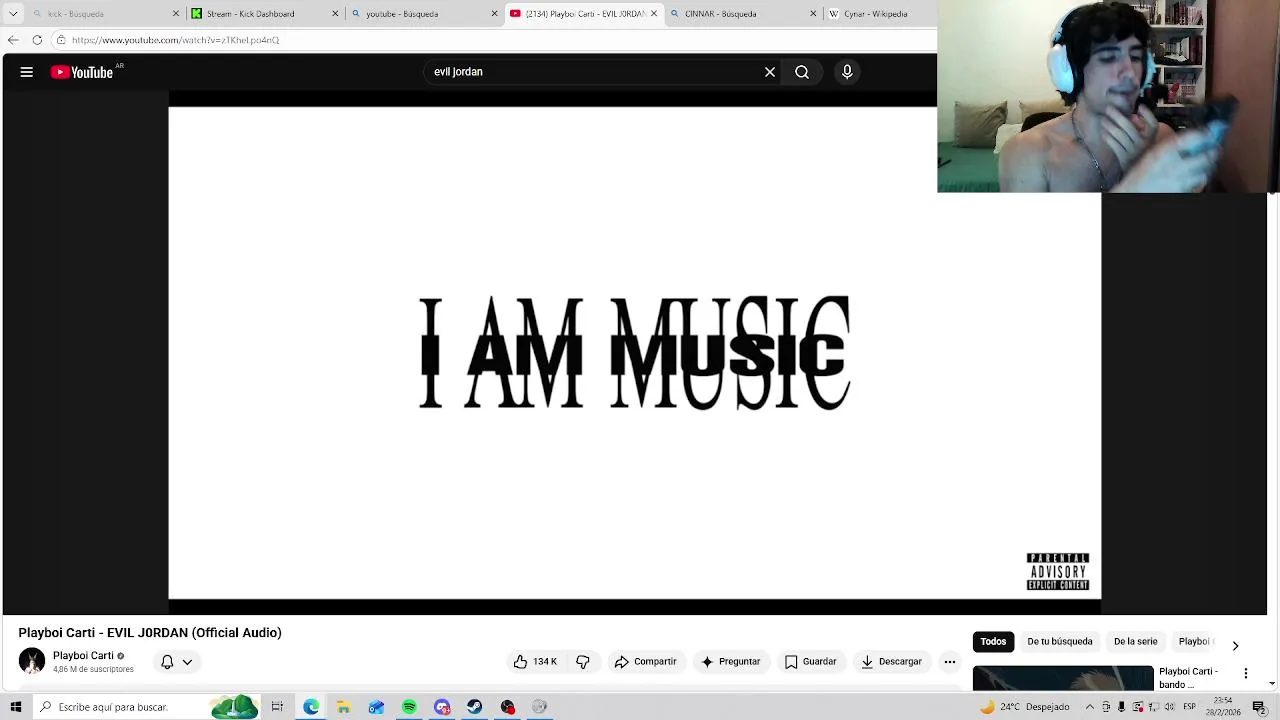The height and width of the screenshot is (720, 1280).
Task: Select the 'De la serie' chip
Action: point(1135,642)
